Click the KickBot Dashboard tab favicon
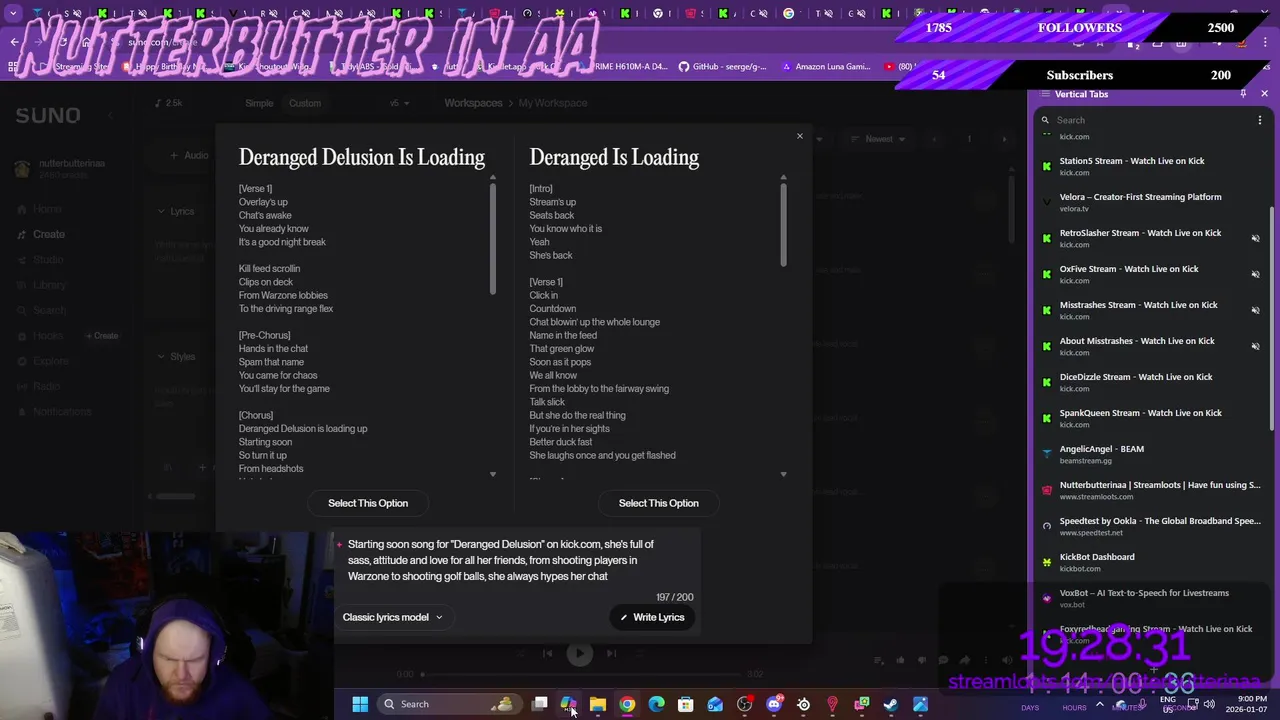Image resolution: width=1280 pixels, height=720 pixels. [1047, 562]
